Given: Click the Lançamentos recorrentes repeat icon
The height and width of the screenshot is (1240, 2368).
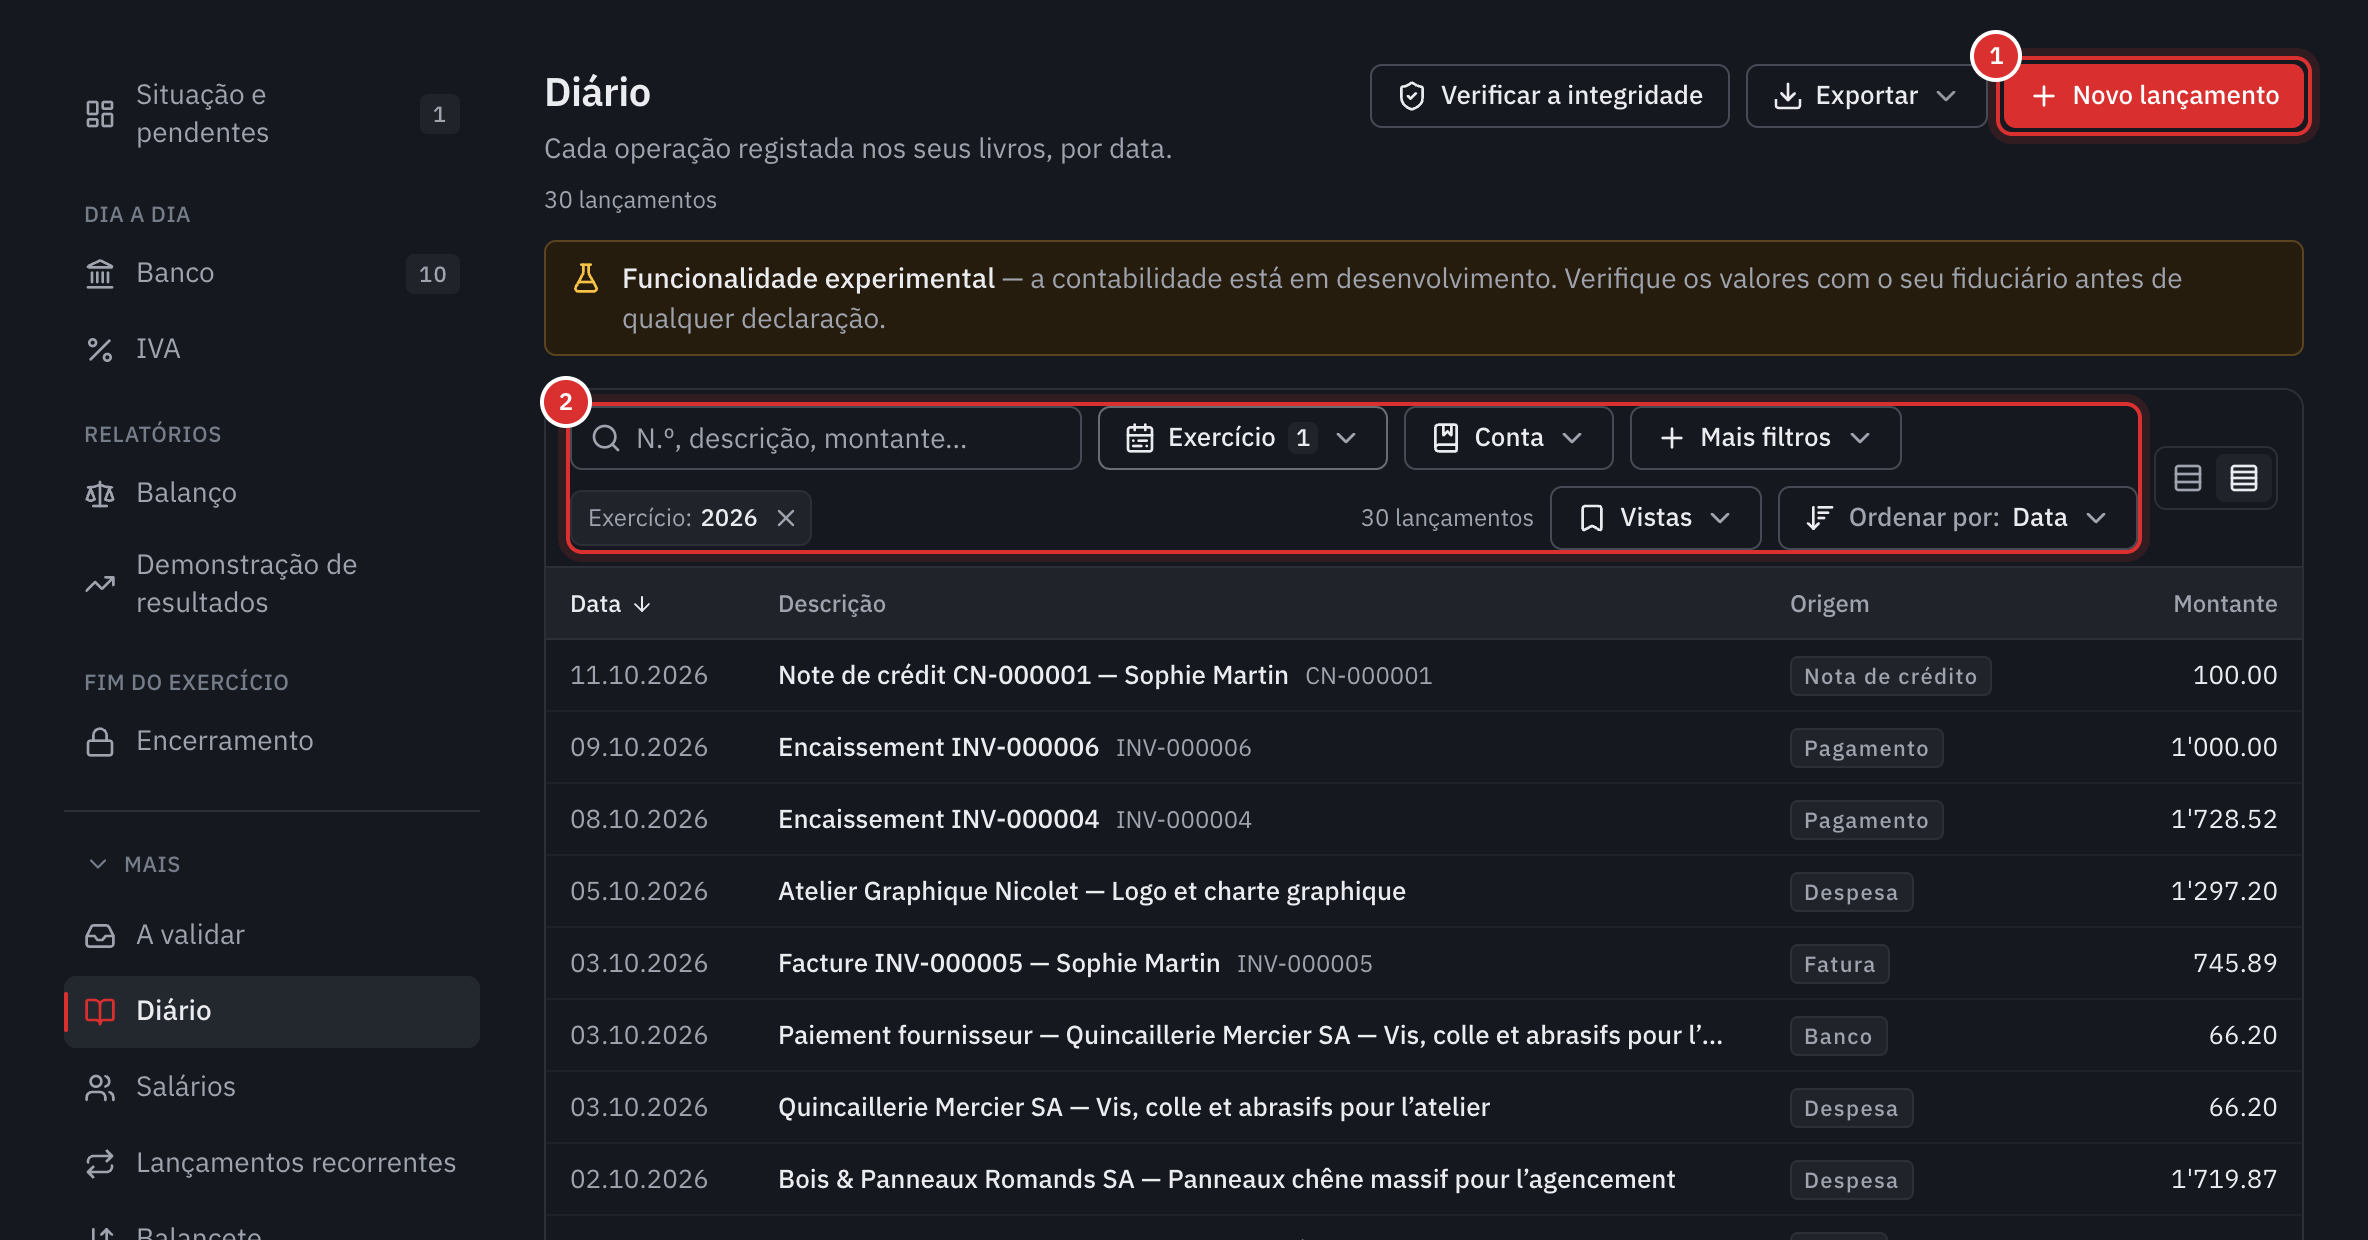Looking at the screenshot, I should 100,1163.
